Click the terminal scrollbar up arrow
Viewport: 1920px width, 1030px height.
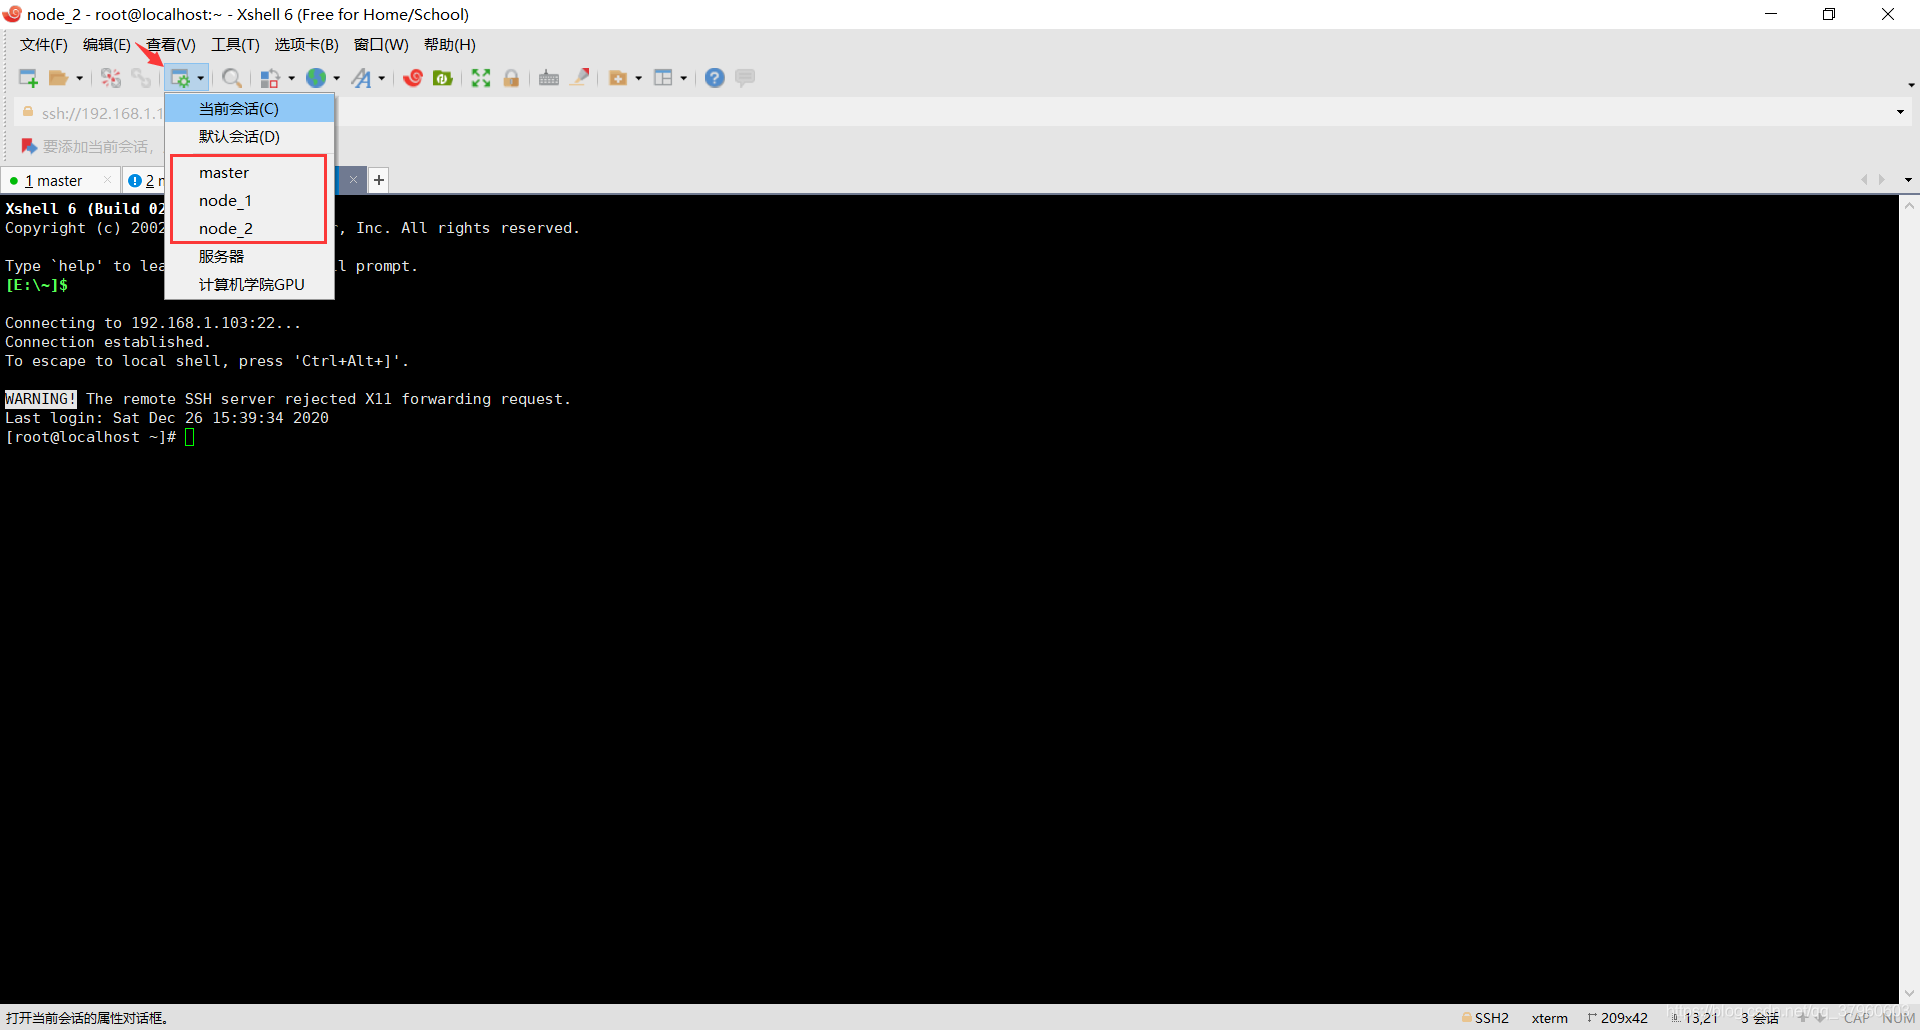(x=1909, y=206)
